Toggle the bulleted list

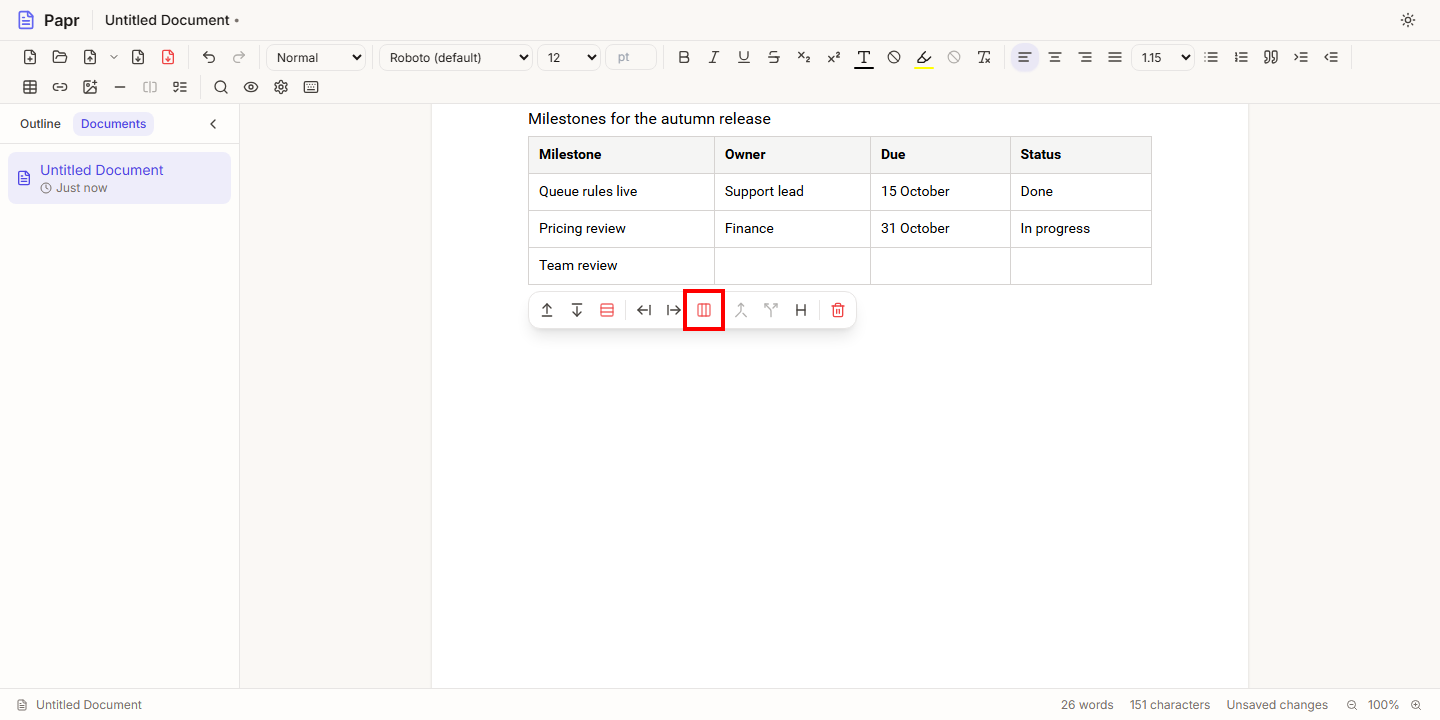1211,57
